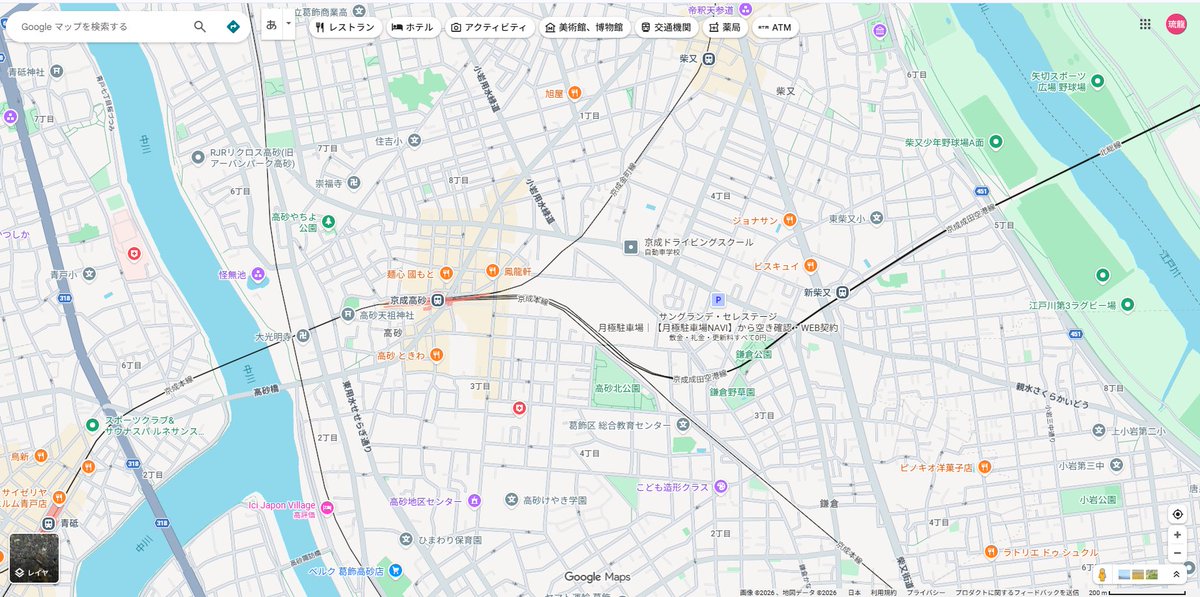The width and height of the screenshot is (1200, 597).
Task: Open the Google apps grid
Action: (x=1145, y=24)
